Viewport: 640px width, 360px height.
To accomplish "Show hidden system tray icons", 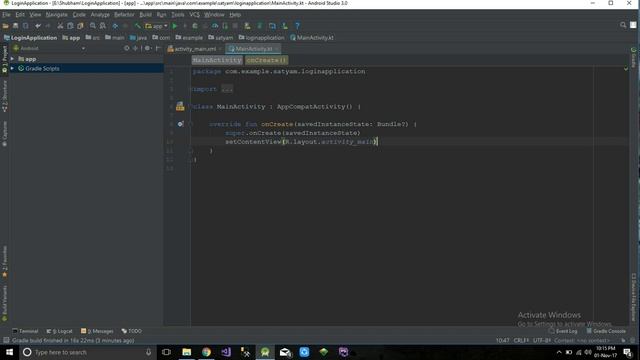I will 559,352.
